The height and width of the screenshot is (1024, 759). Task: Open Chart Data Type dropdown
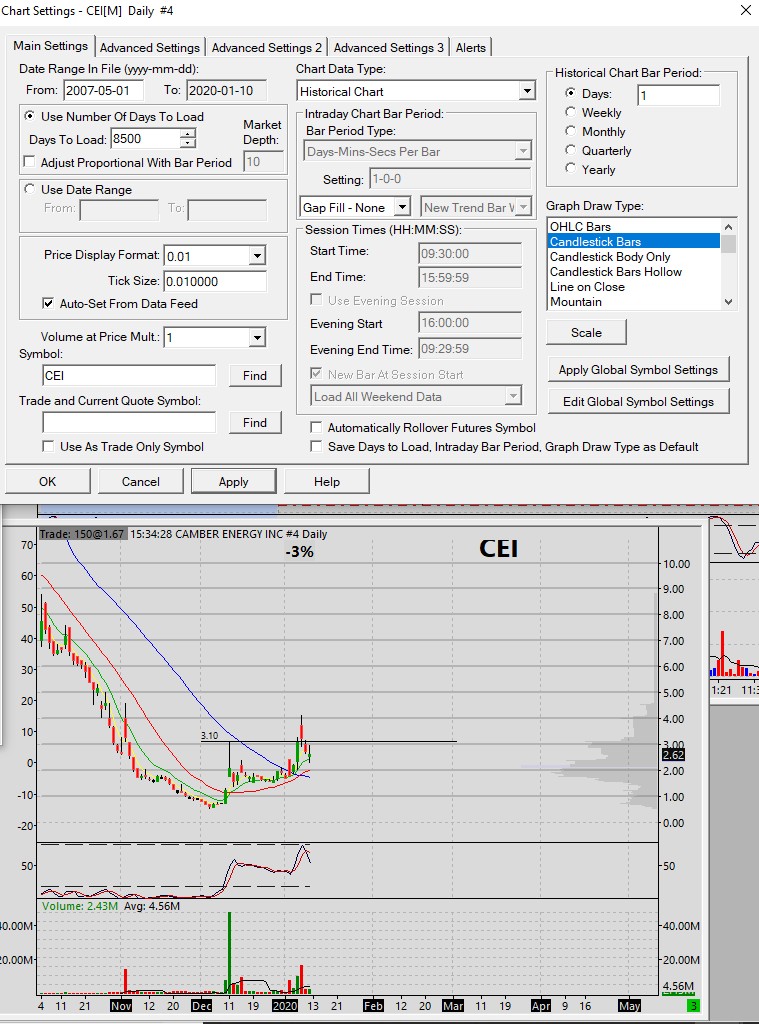click(527, 91)
